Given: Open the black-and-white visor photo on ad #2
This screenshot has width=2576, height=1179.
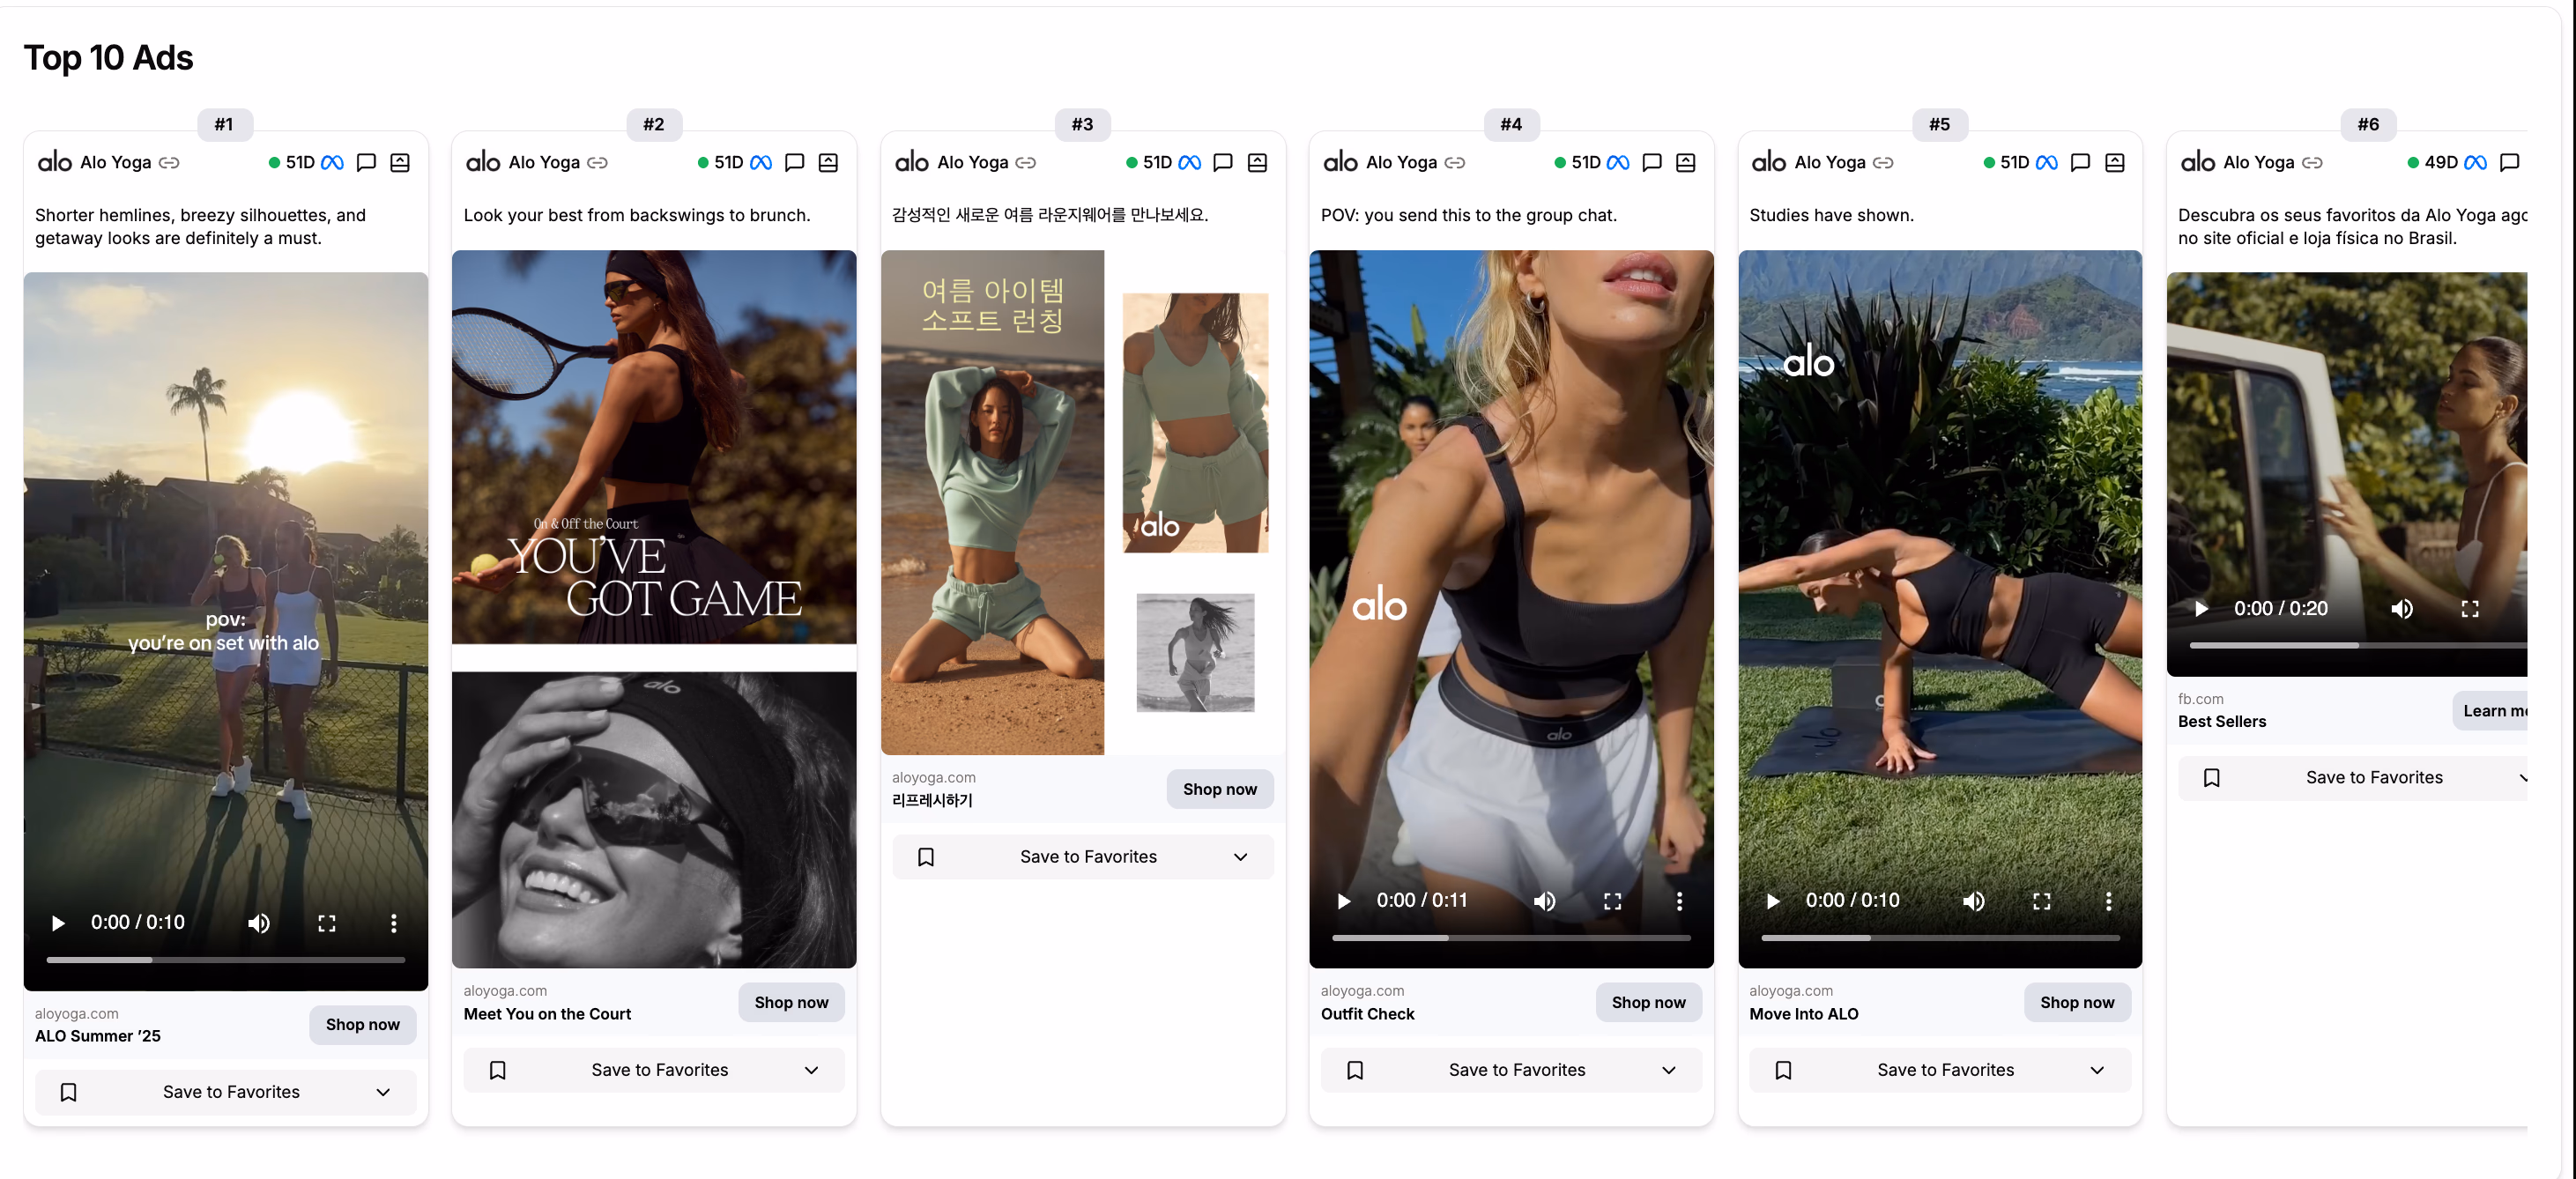Looking at the screenshot, I should [654, 819].
